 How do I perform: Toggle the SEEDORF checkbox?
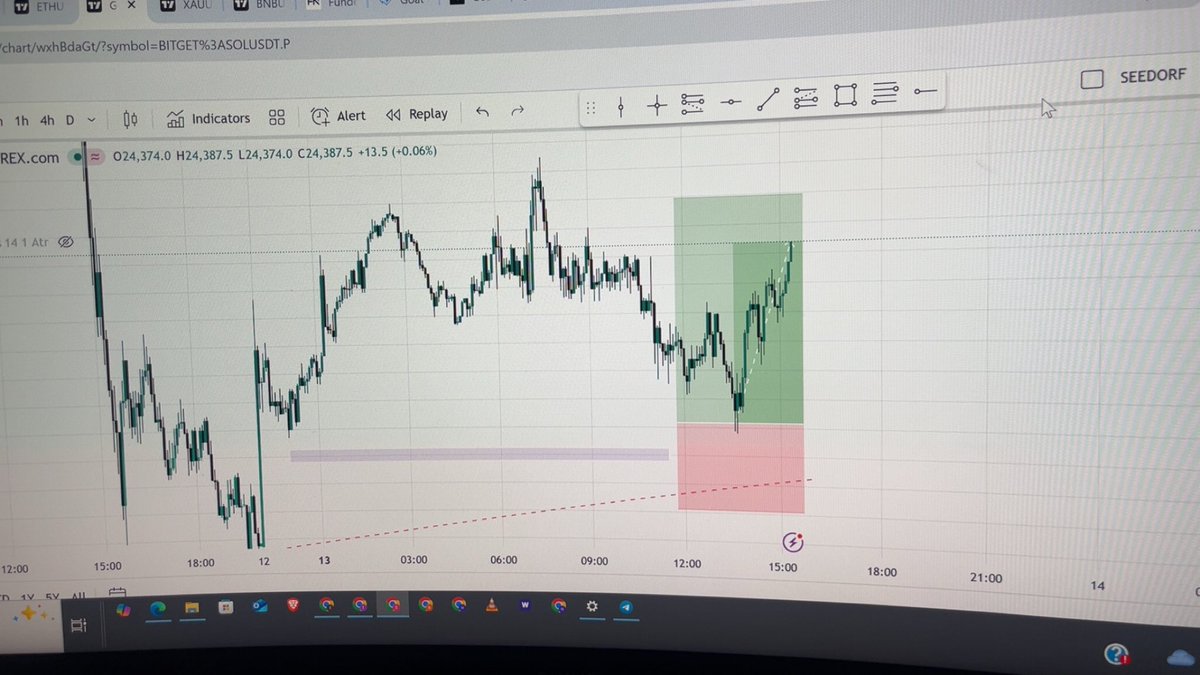click(x=1092, y=78)
